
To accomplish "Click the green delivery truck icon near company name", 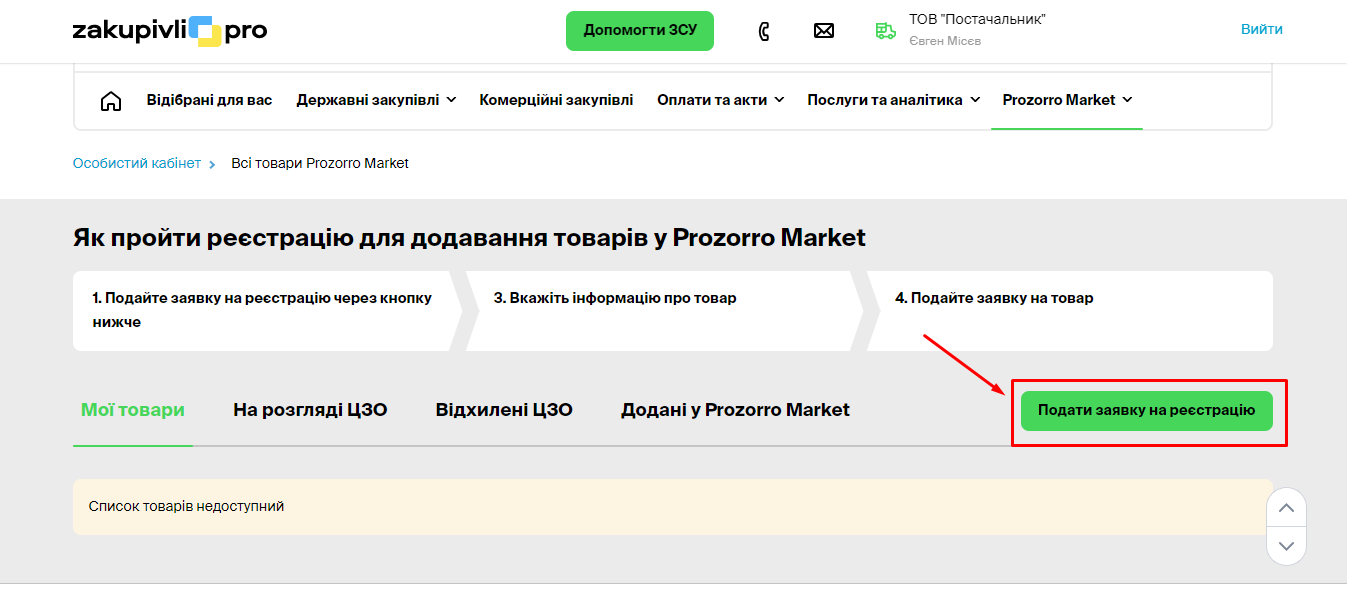I will pos(884,31).
